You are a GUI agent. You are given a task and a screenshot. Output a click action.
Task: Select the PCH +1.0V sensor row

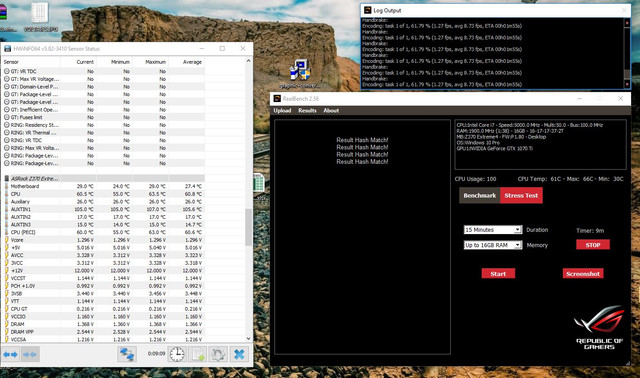103,286
